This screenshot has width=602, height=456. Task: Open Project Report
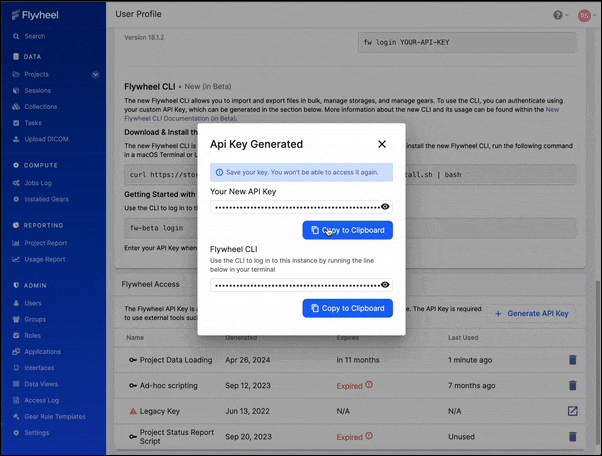tap(45, 243)
